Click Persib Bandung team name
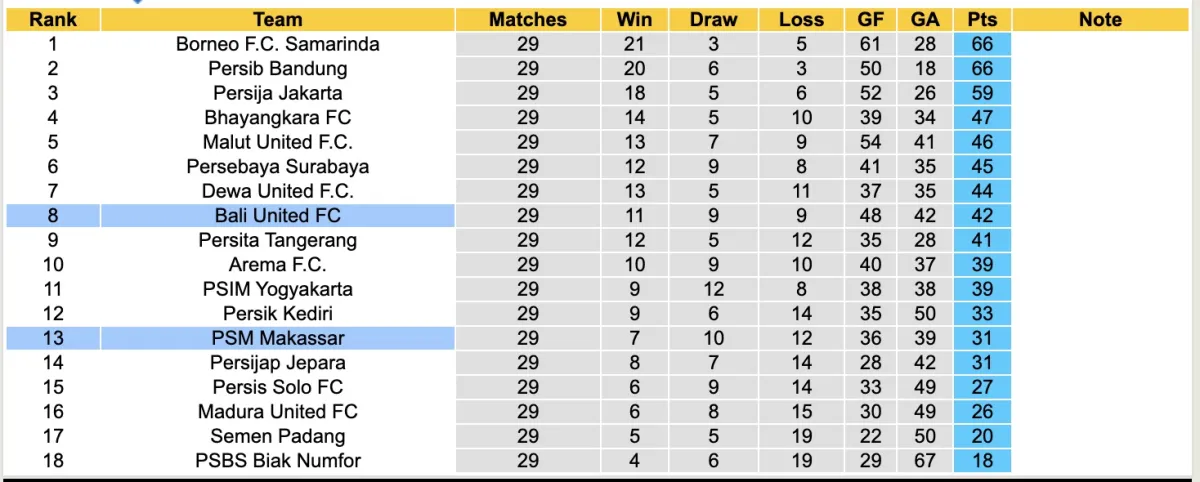This screenshot has width=1200, height=482. click(x=278, y=69)
